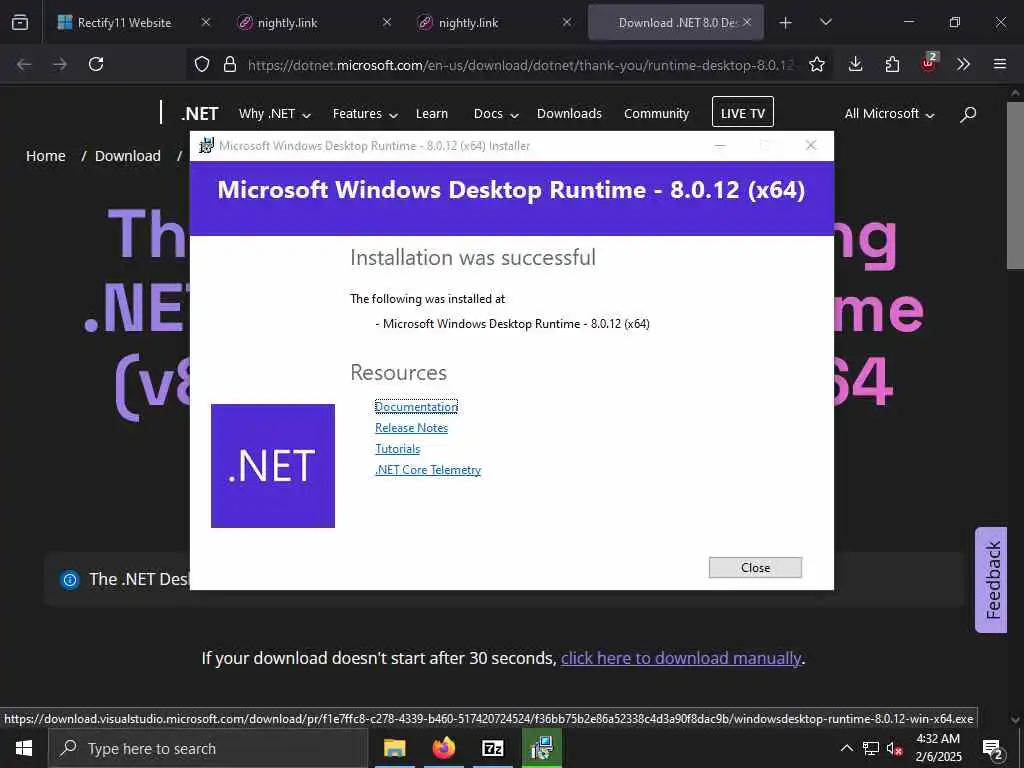Open the Downloads menu item
This screenshot has height=768, width=1024.
pos(569,114)
